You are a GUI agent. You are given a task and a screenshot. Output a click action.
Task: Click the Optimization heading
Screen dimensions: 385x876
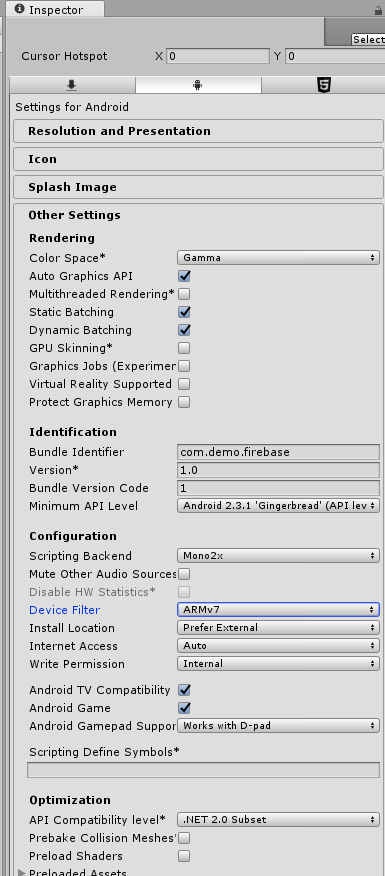click(x=70, y=800)
